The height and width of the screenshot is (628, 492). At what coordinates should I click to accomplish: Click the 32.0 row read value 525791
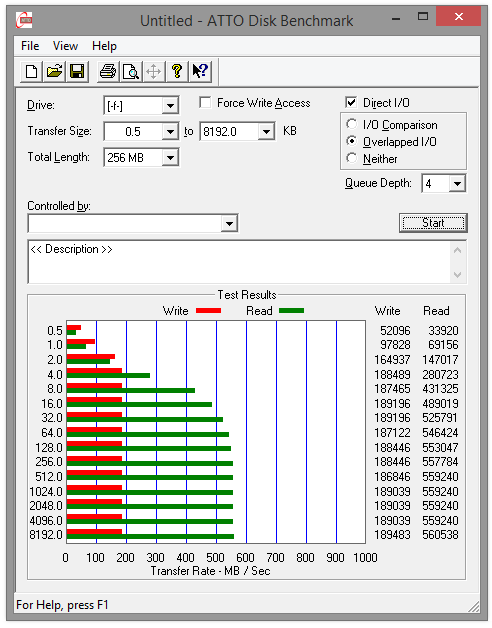(x=440, y=418)
